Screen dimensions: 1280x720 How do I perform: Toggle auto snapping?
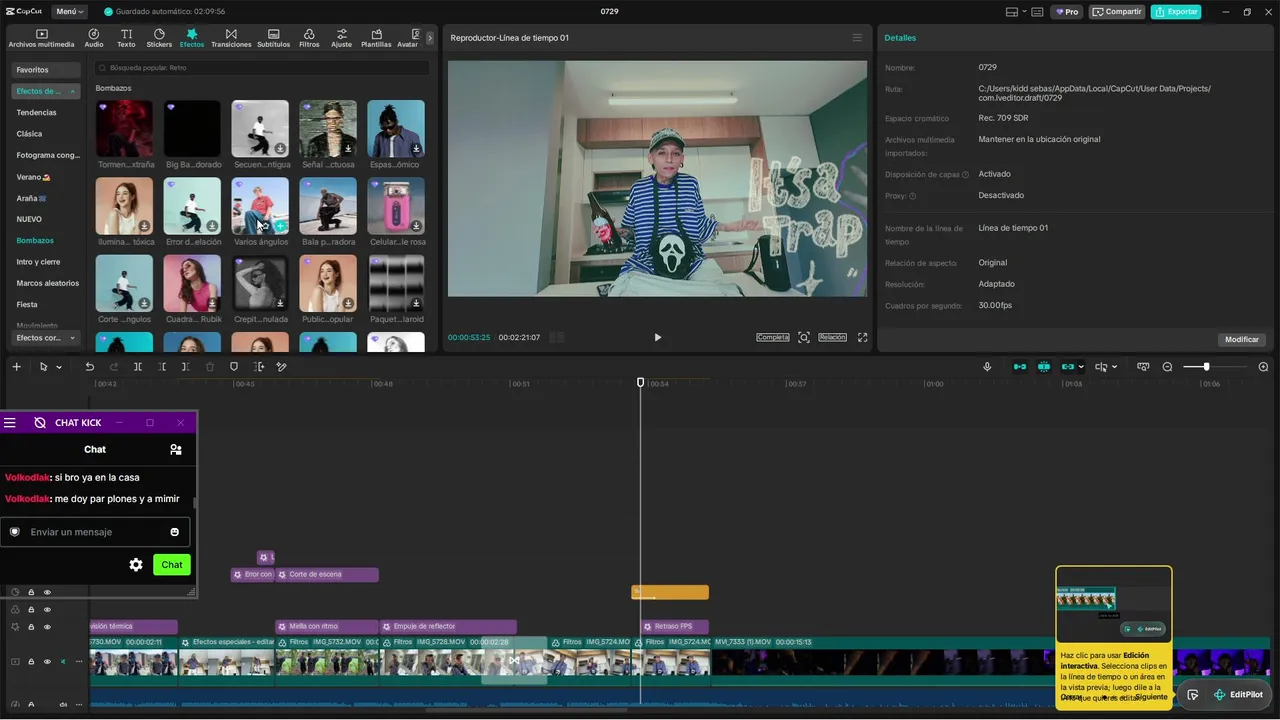(x=1044, y=367)
